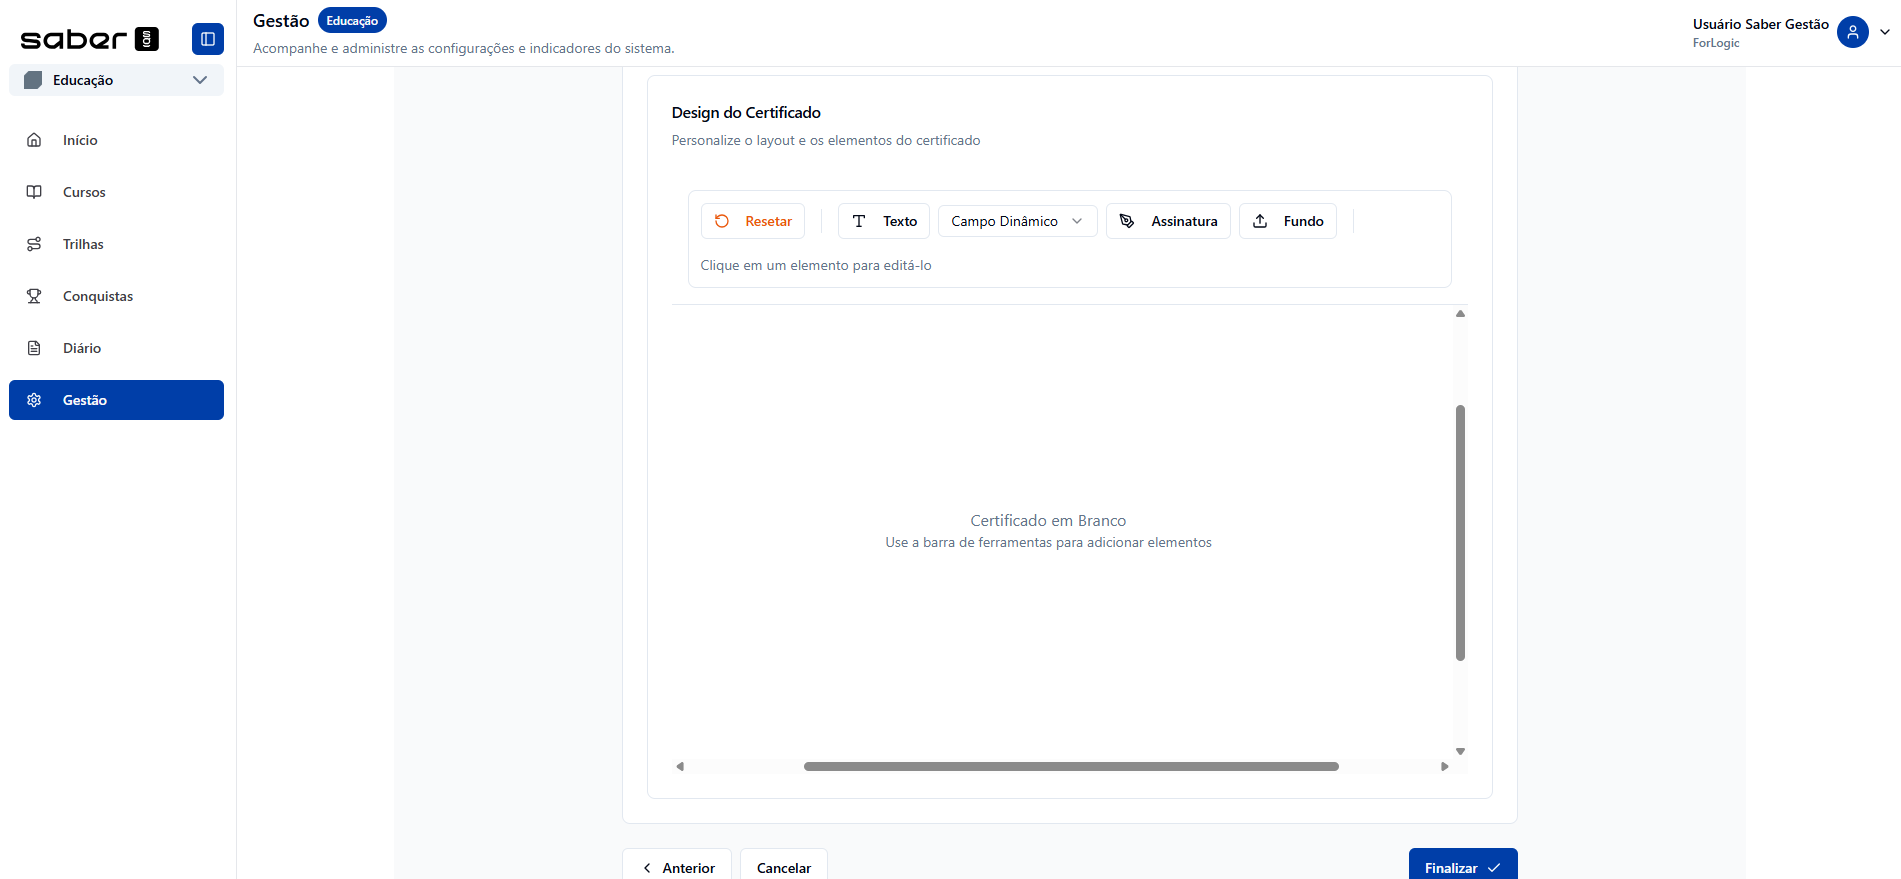1901x879 pixels.
Task: Open Cursos from the sidebar
Action: click(x=84, y=192)
